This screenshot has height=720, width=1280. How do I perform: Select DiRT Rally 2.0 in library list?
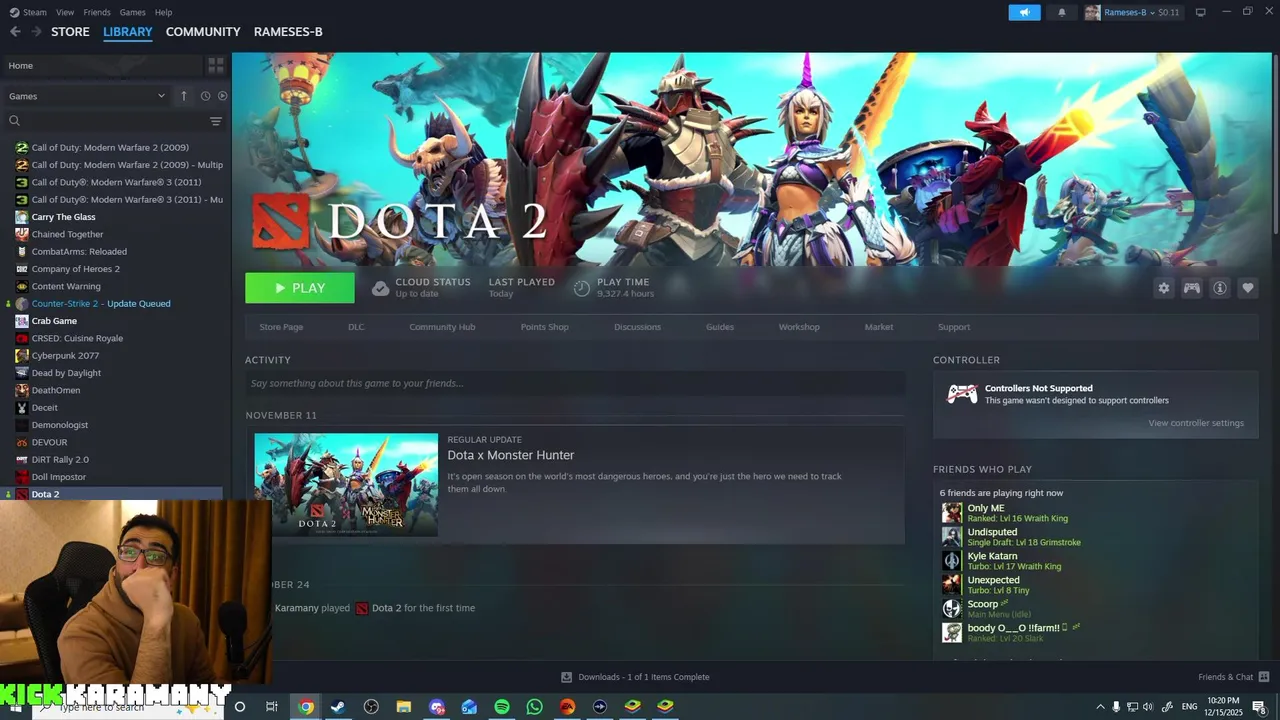[x=60, y=459]
